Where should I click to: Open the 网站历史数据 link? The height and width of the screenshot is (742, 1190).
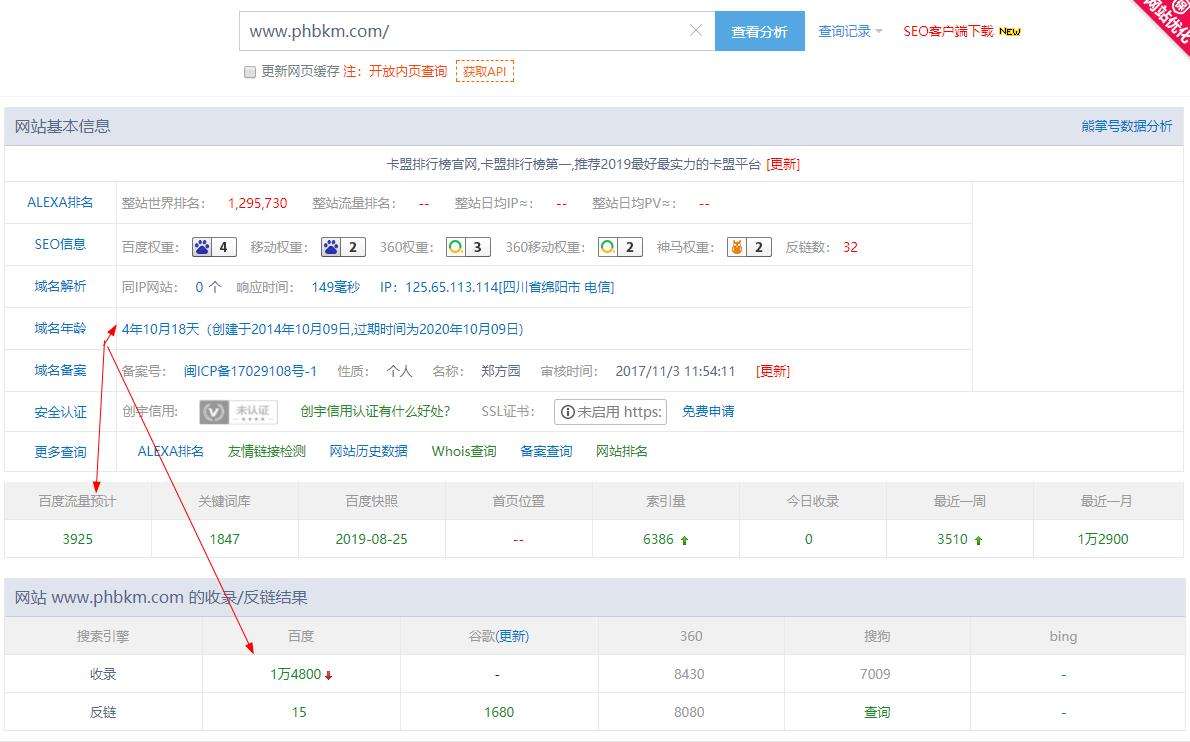[368, 451]
